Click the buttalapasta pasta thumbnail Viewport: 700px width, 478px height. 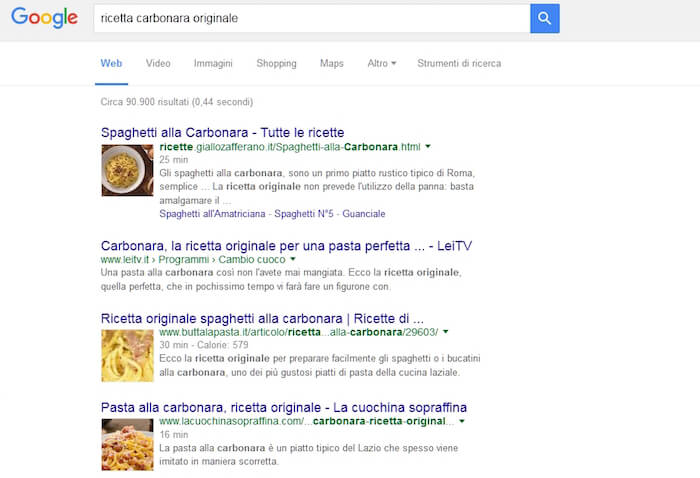coord(127,356)
